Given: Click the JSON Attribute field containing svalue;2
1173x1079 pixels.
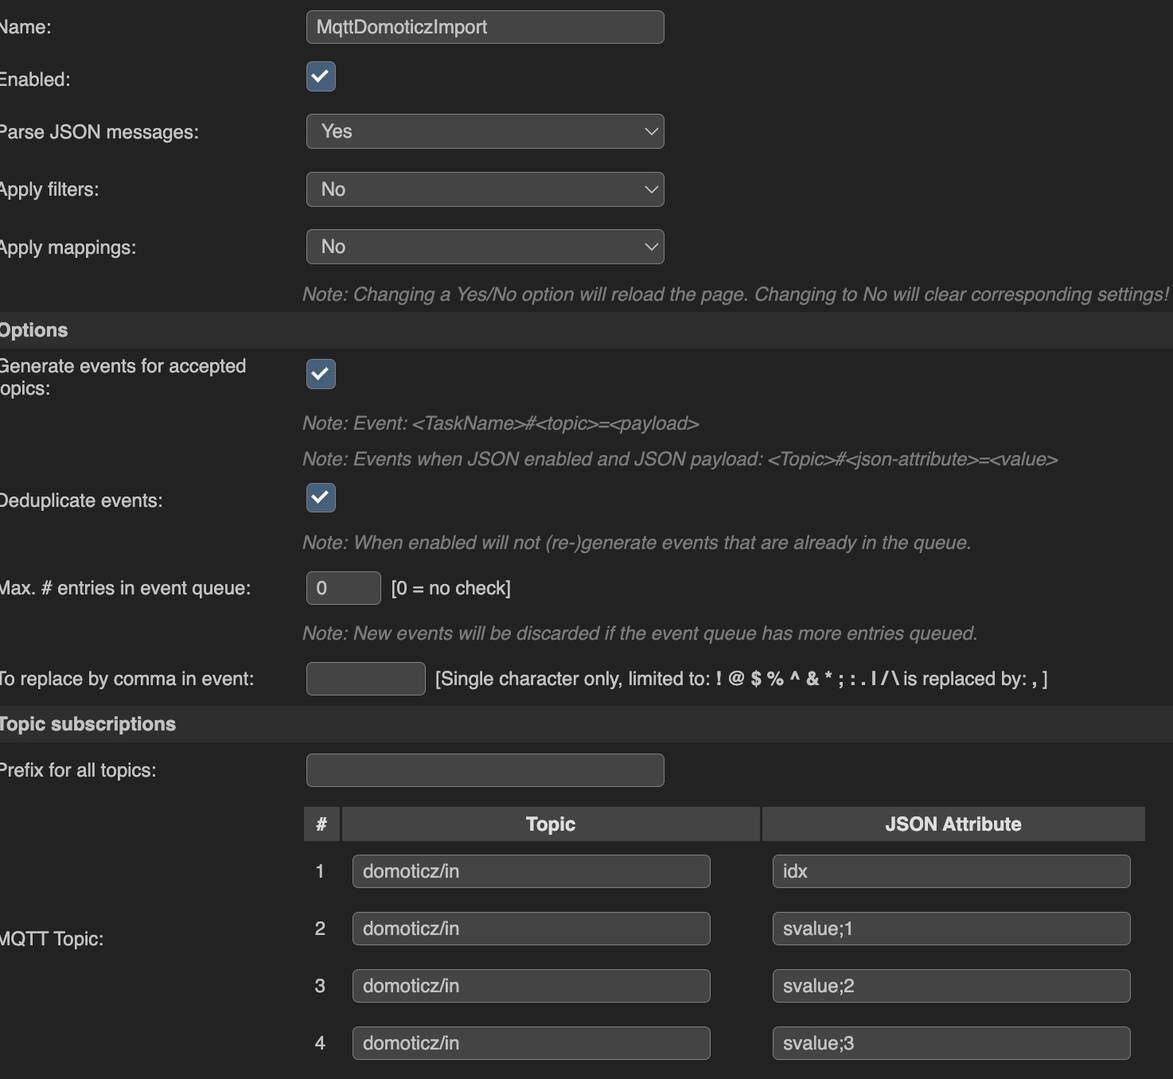Looking at the screenshot, I should point(952,985).
